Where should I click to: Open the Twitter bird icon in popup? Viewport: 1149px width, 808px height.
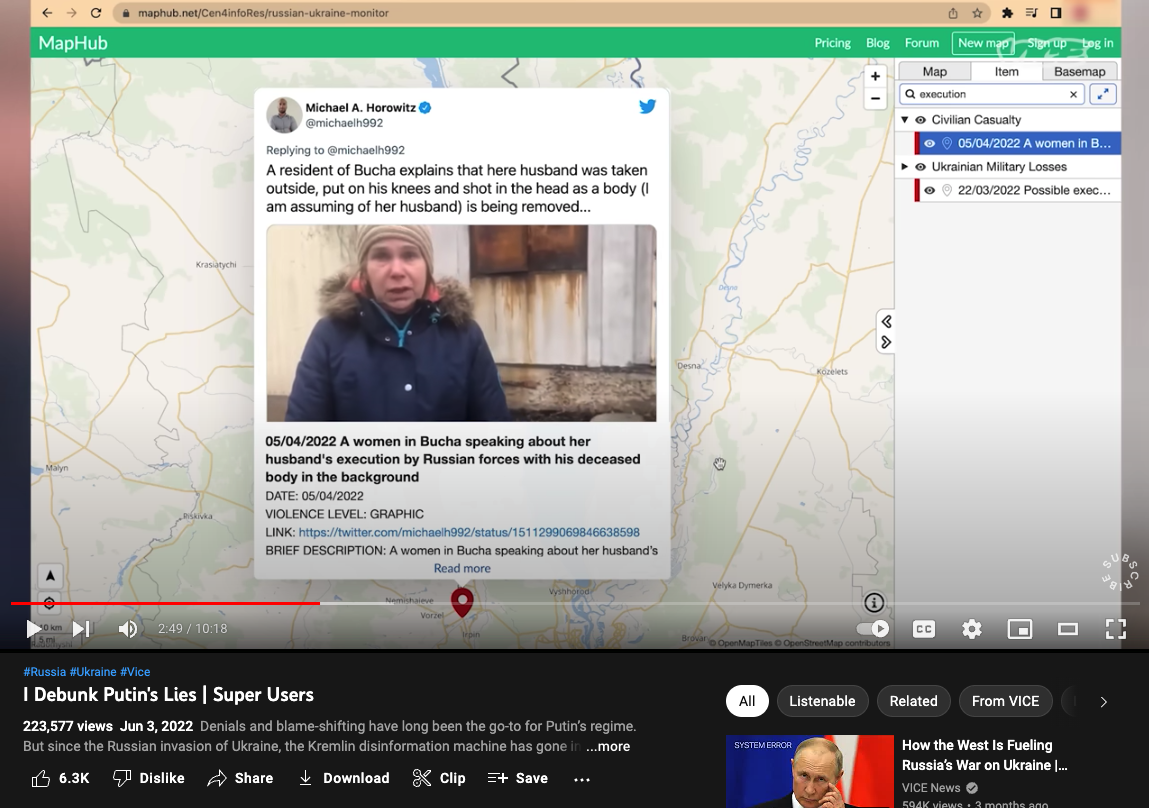[x=647, y=106]
